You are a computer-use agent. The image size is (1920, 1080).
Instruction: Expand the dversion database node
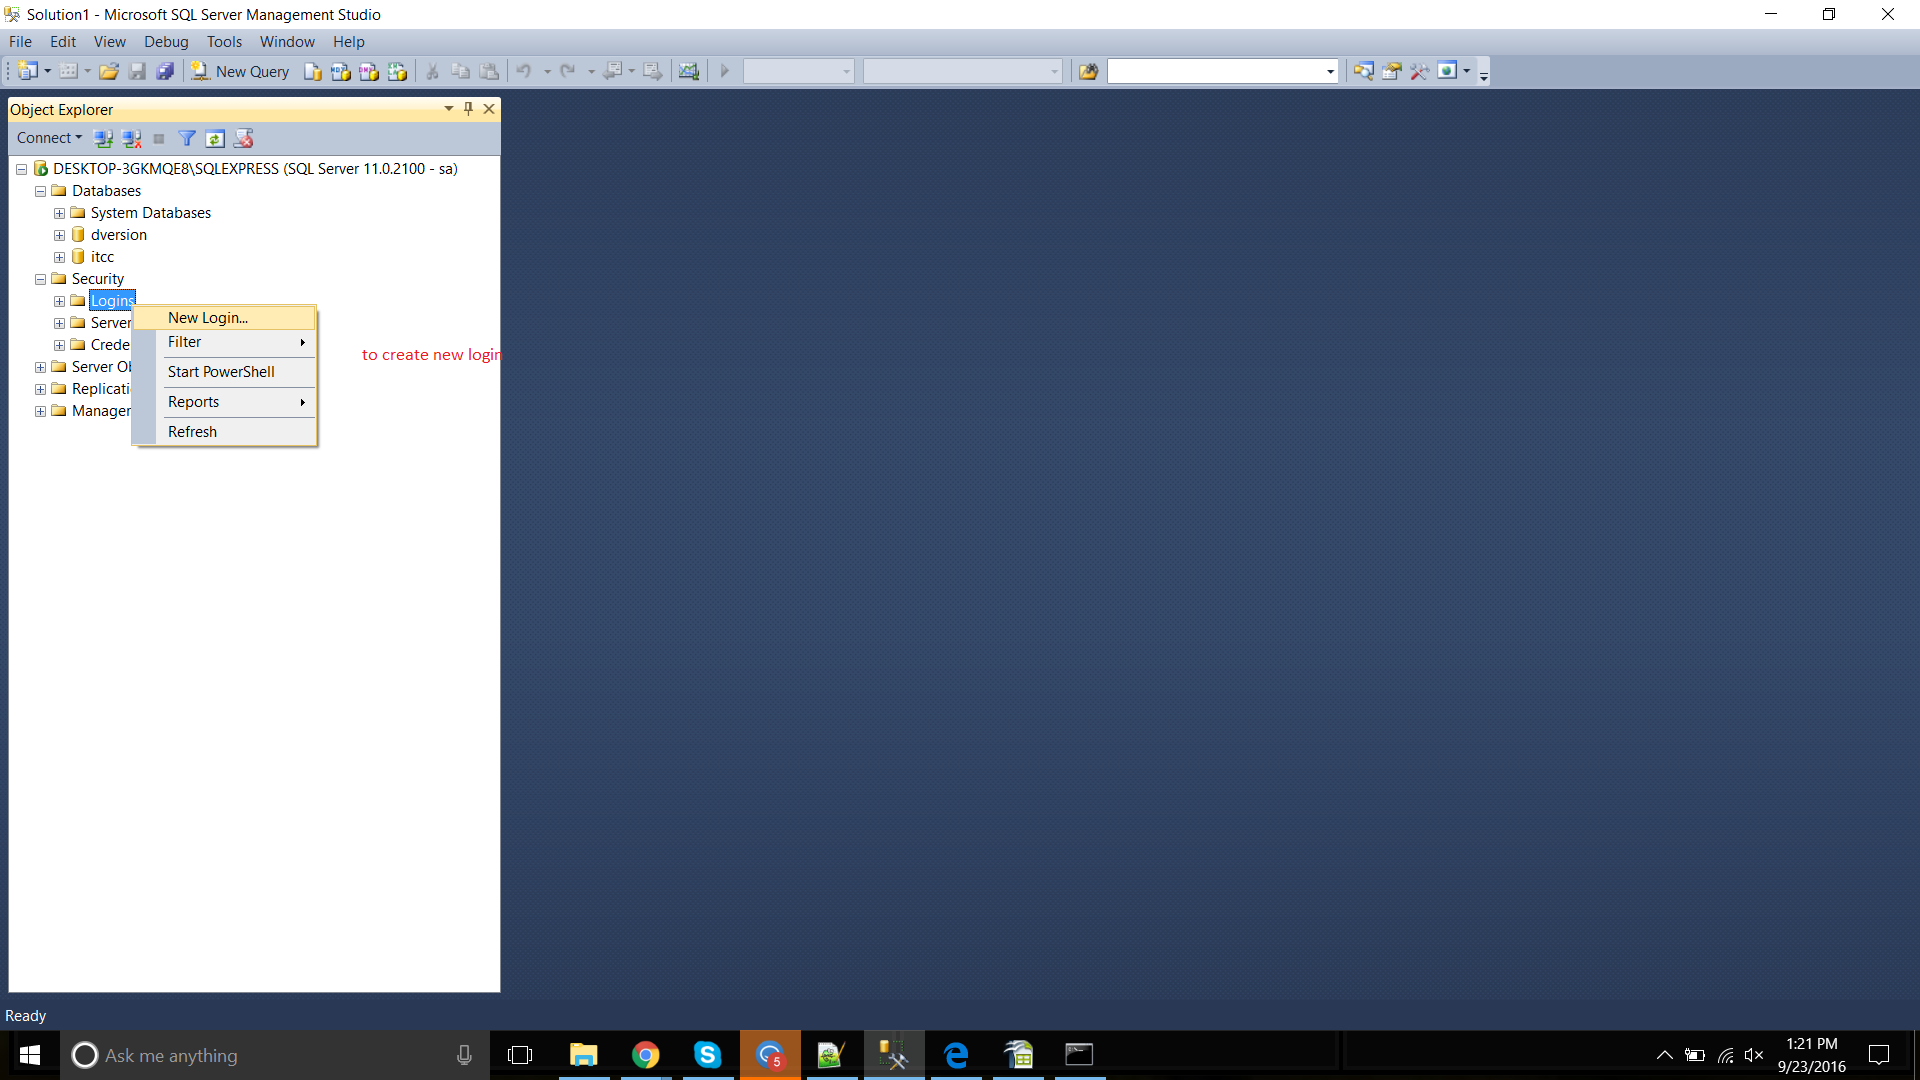pos(60,235)
